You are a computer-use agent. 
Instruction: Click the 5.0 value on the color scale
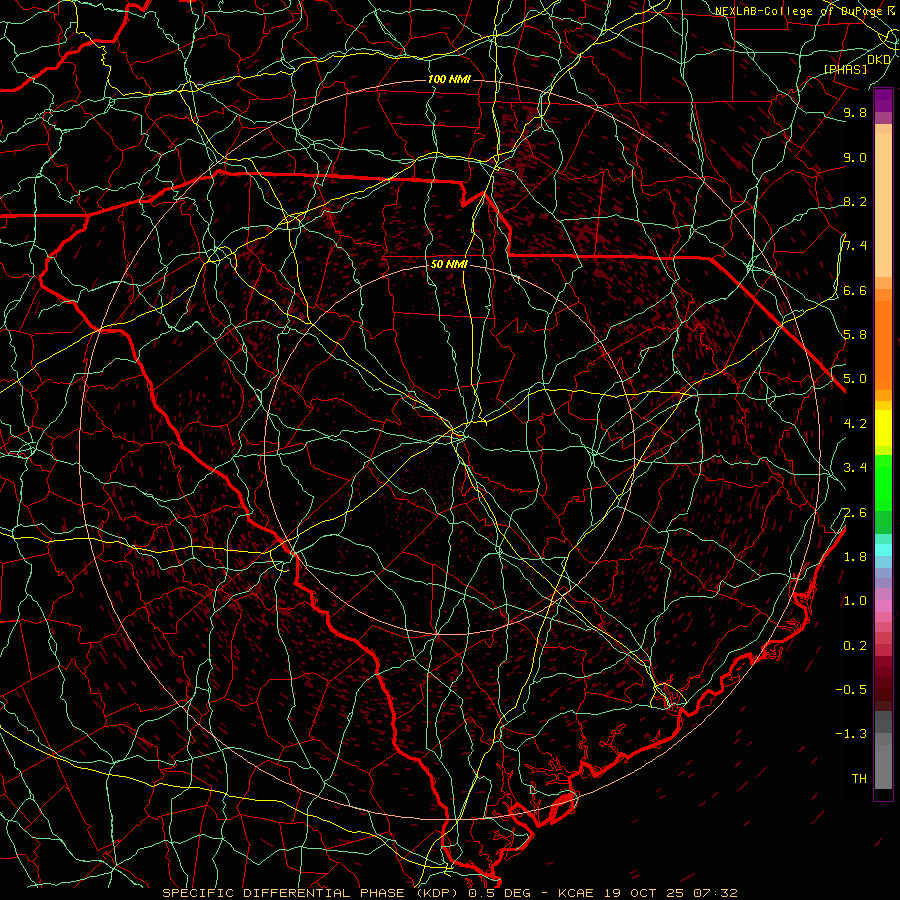coord(855,379)
